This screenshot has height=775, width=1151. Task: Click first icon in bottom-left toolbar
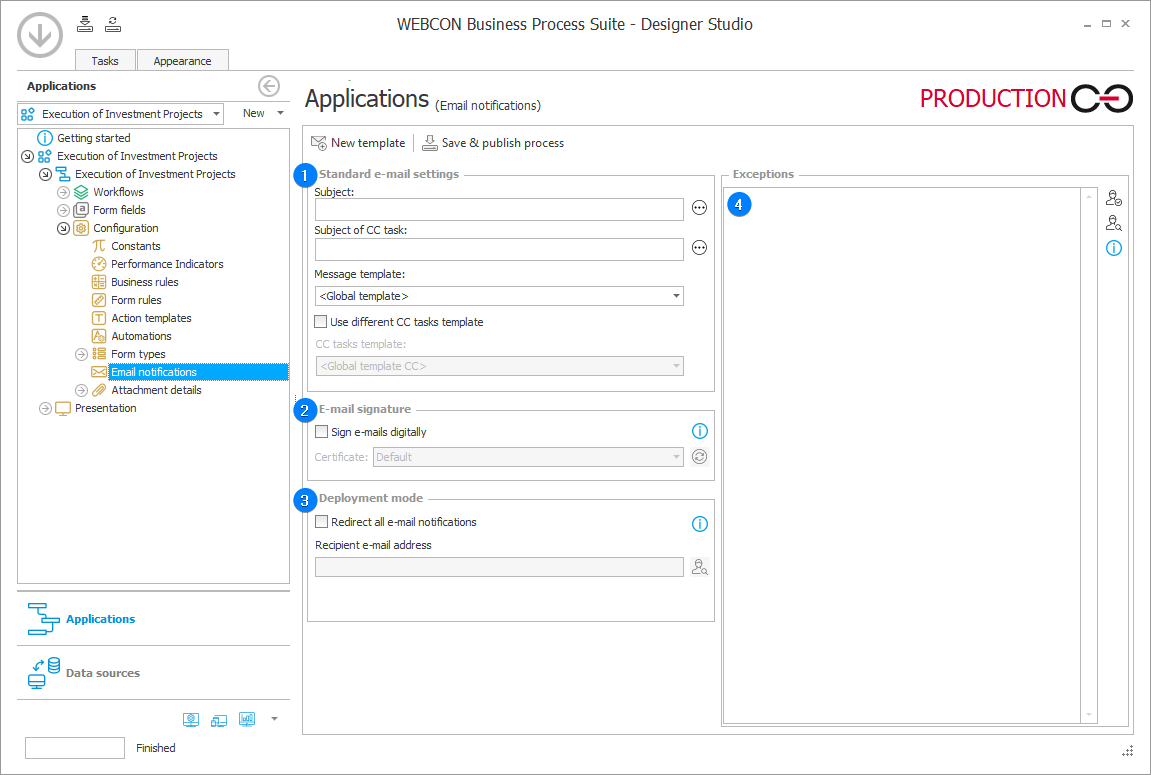coord(191,719)
